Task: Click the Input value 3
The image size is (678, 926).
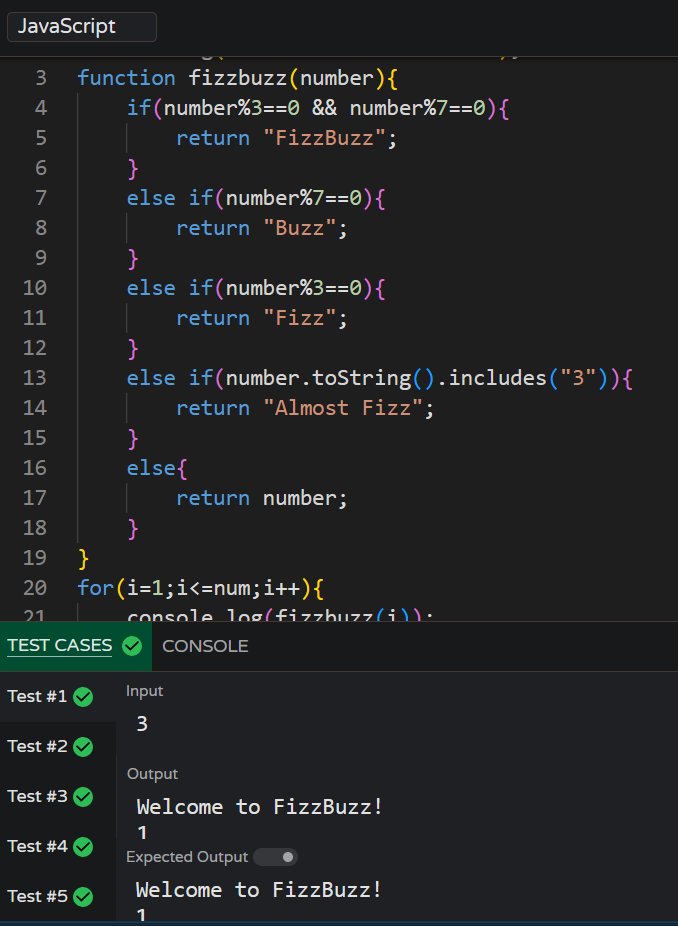Action: pyautogui.click(x=142, y=723)
